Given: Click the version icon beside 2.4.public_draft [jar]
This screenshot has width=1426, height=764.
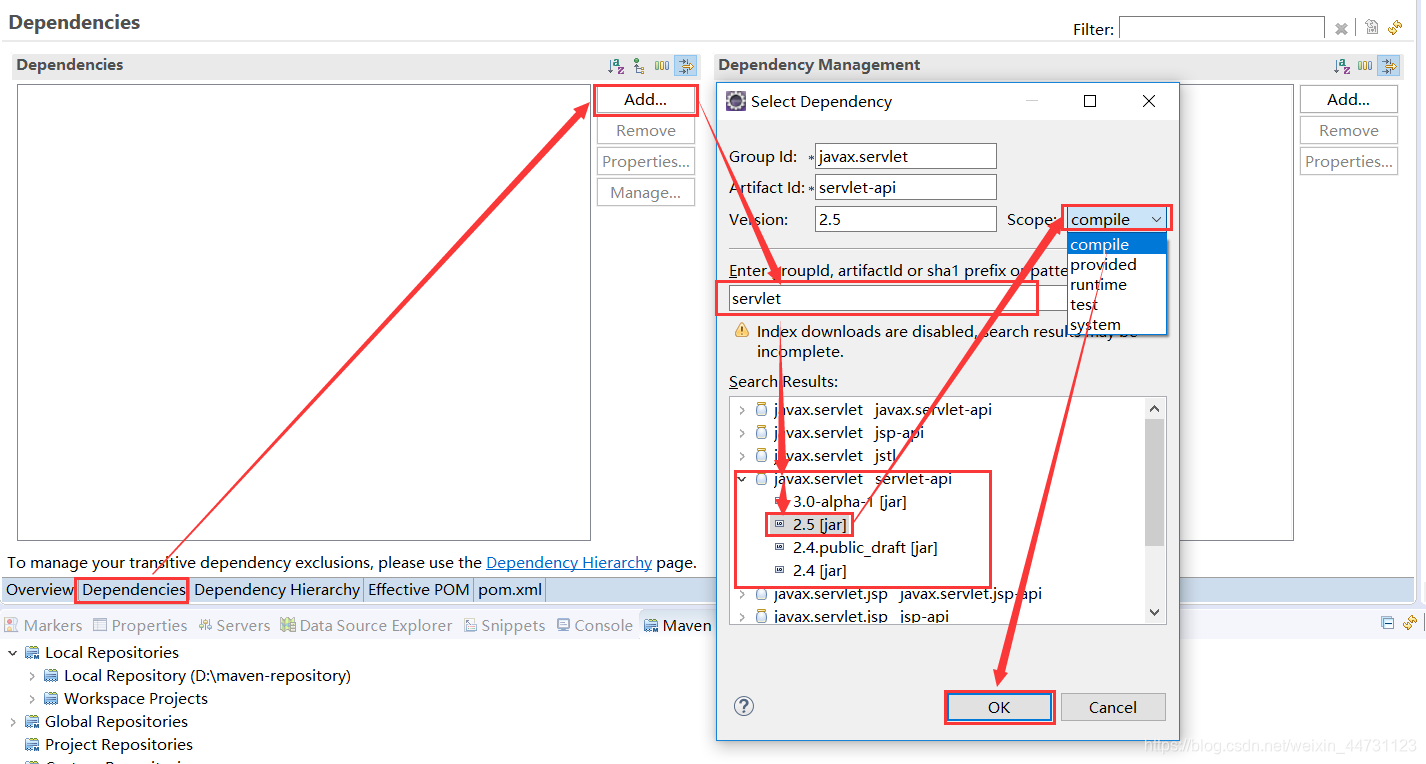Looking at the screenshot, I should (781, 547).
